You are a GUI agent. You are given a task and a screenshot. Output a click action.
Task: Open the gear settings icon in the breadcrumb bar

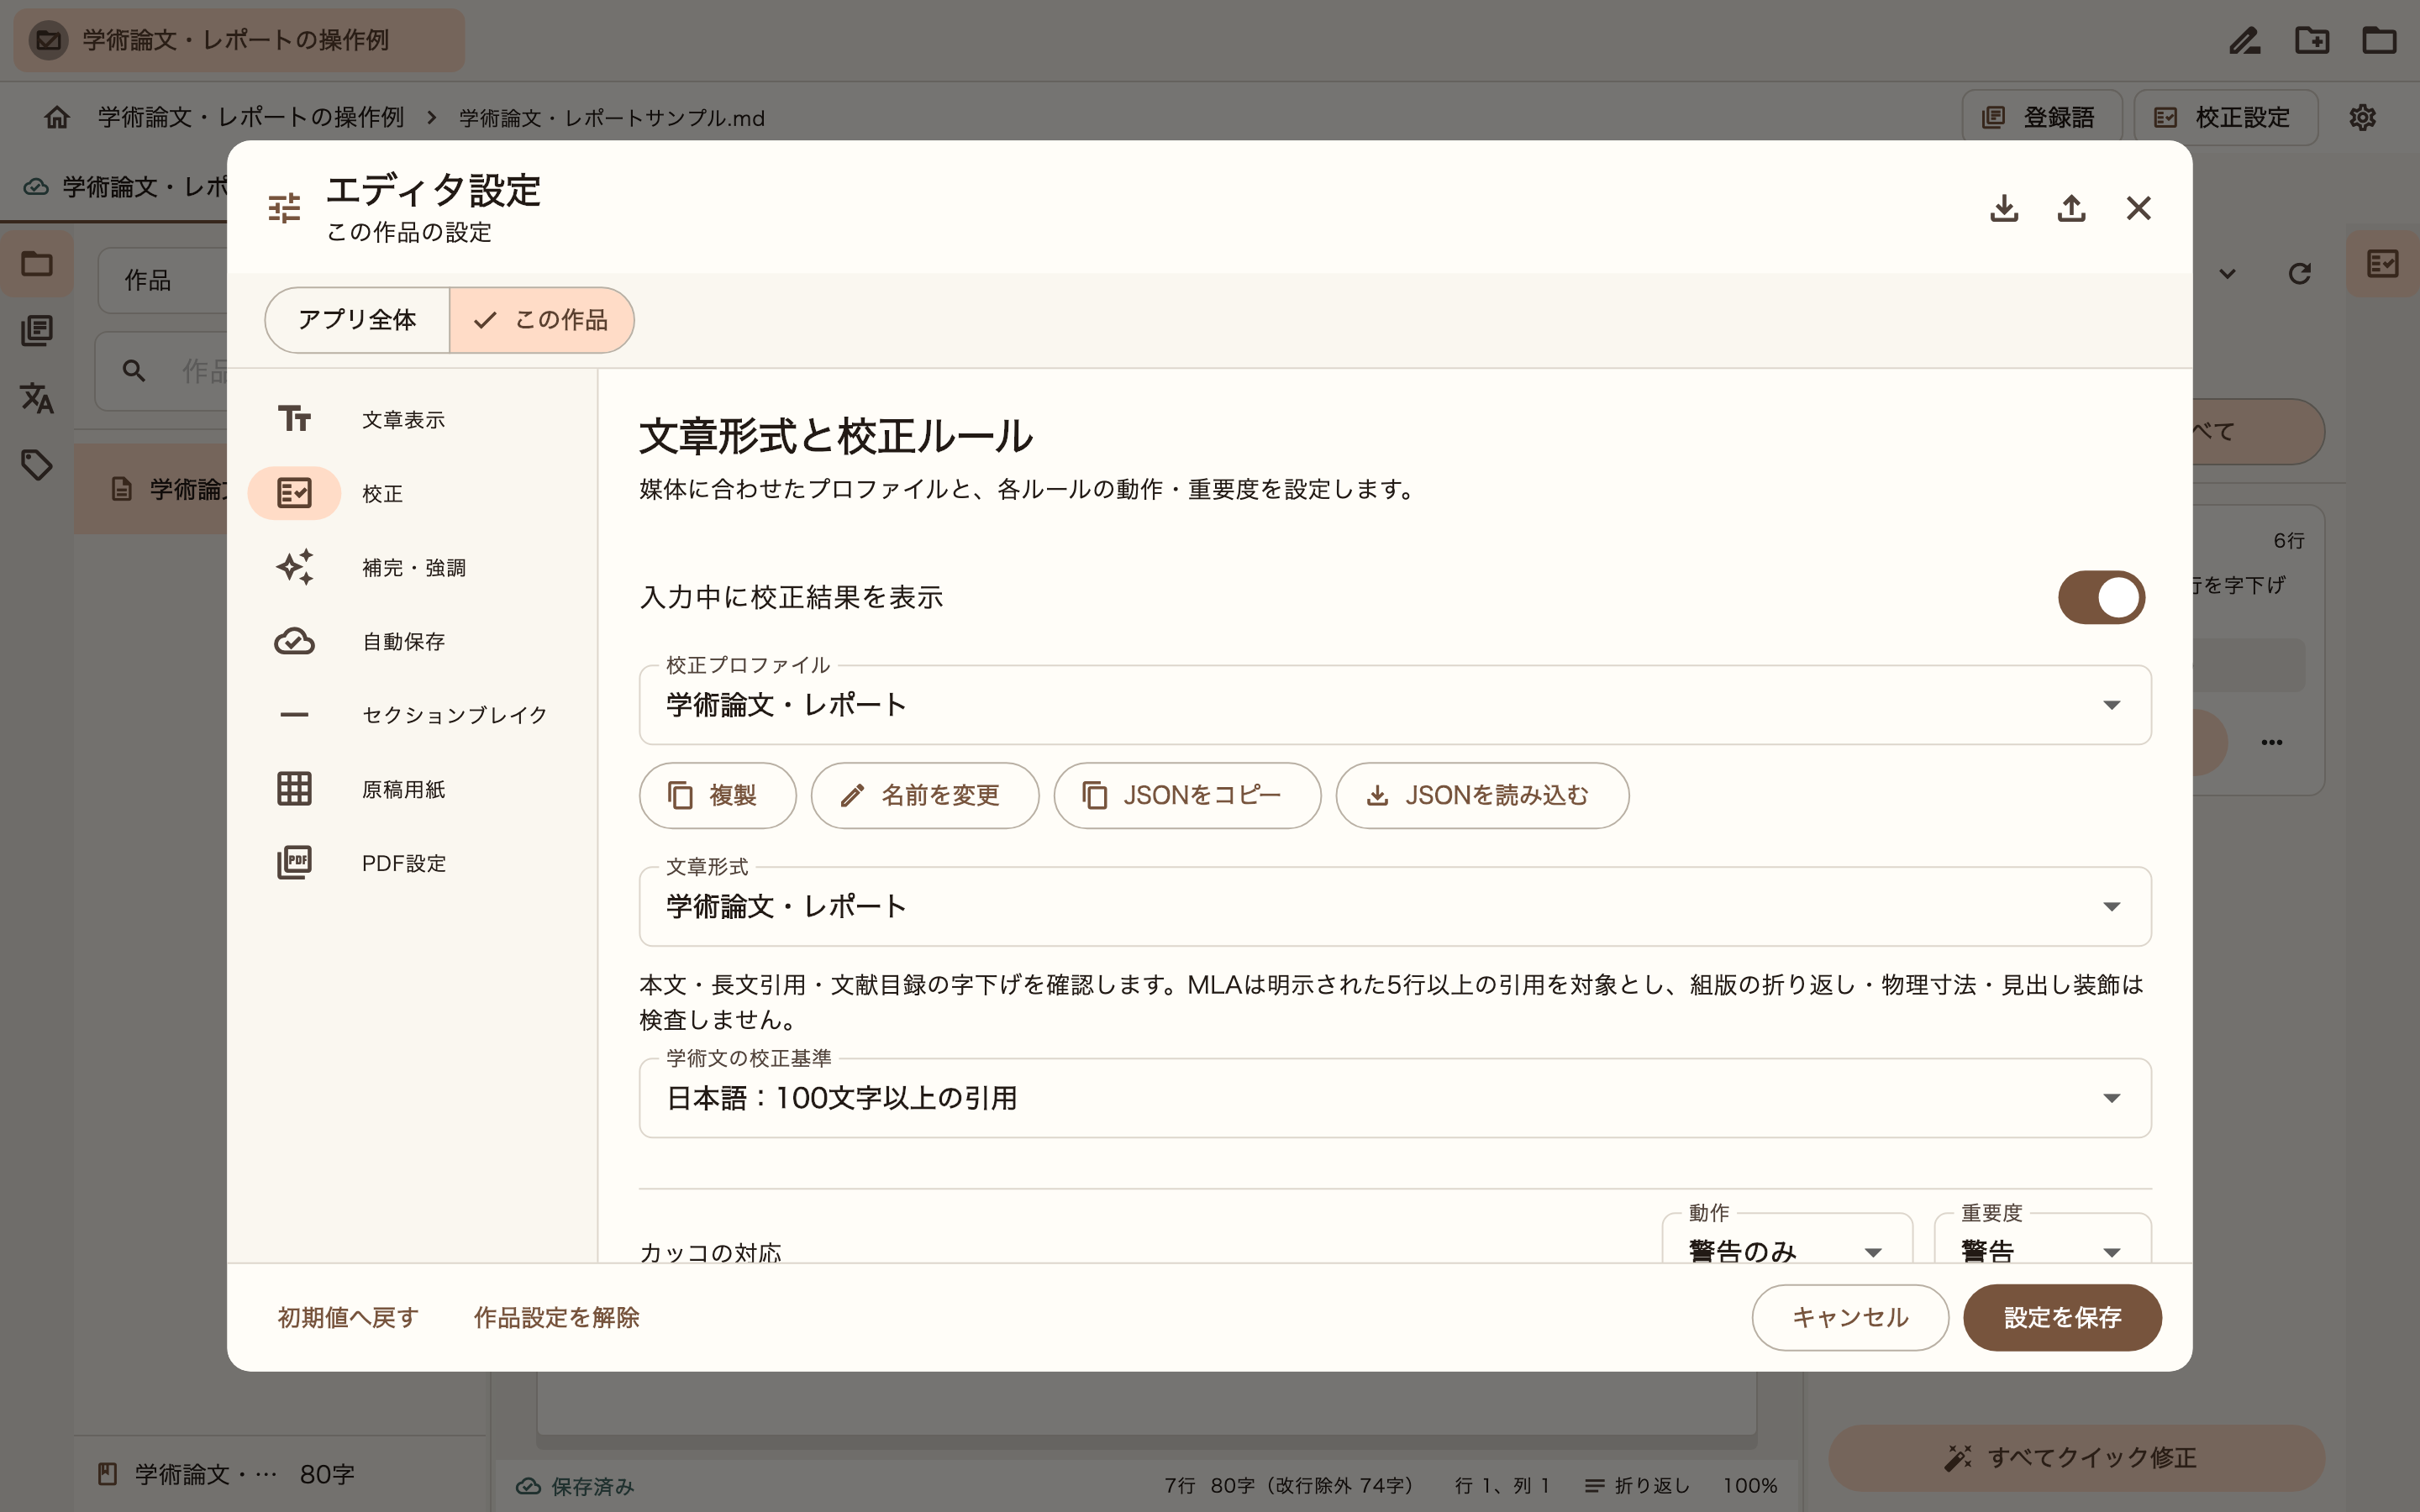tap(2362, 117)
